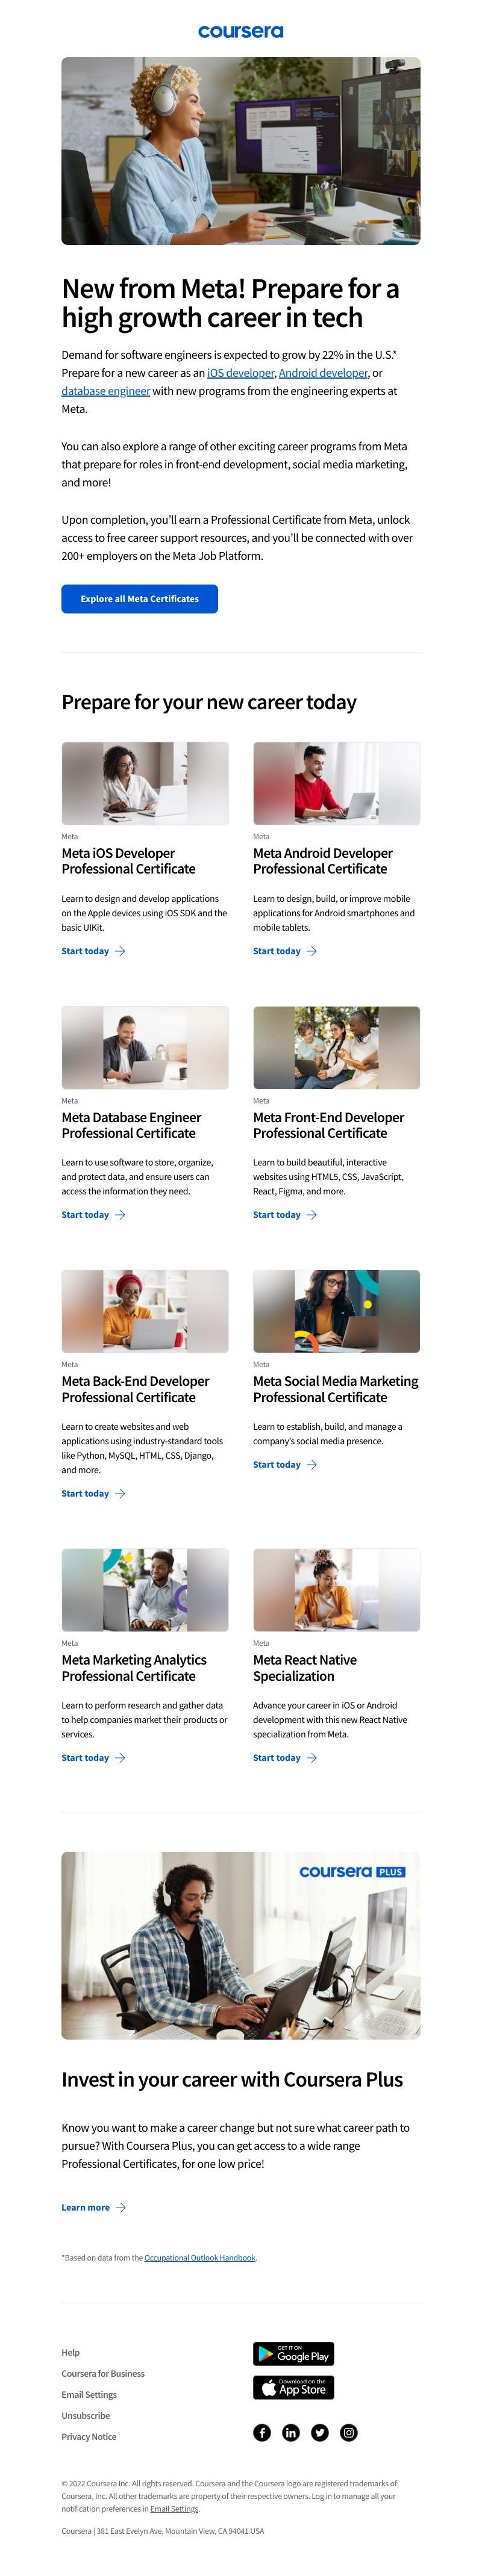Select Meta React Native Specialization thumbnail

[336, 1590]
